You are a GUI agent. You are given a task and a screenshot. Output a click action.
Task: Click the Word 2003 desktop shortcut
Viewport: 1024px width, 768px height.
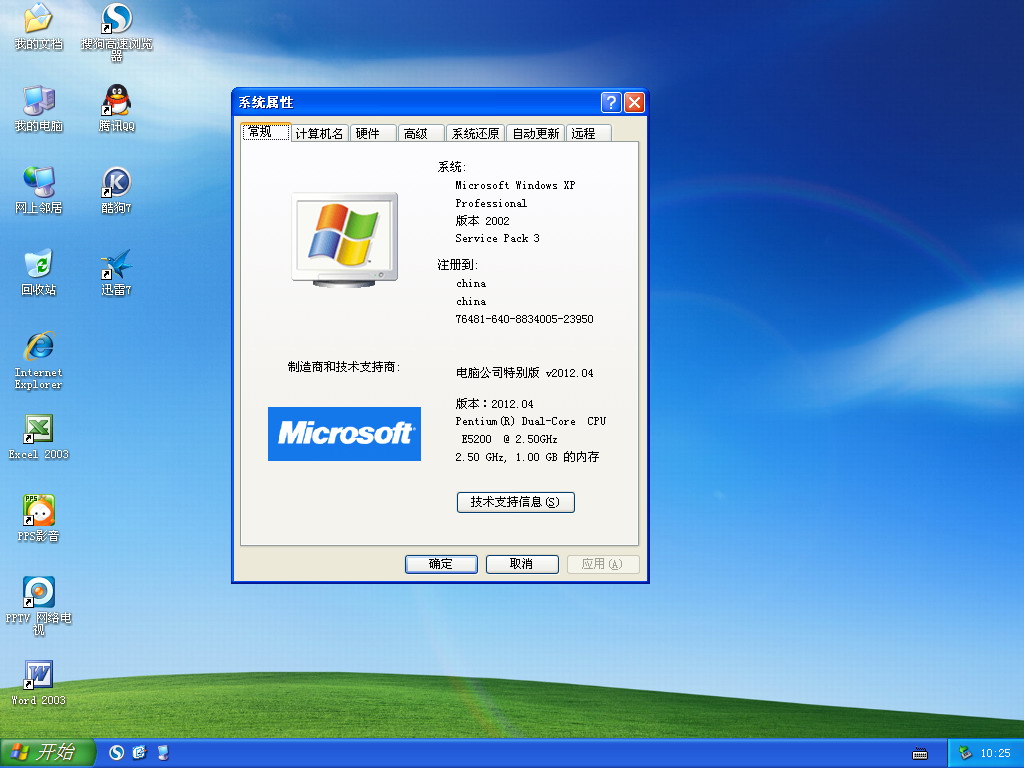38,675
